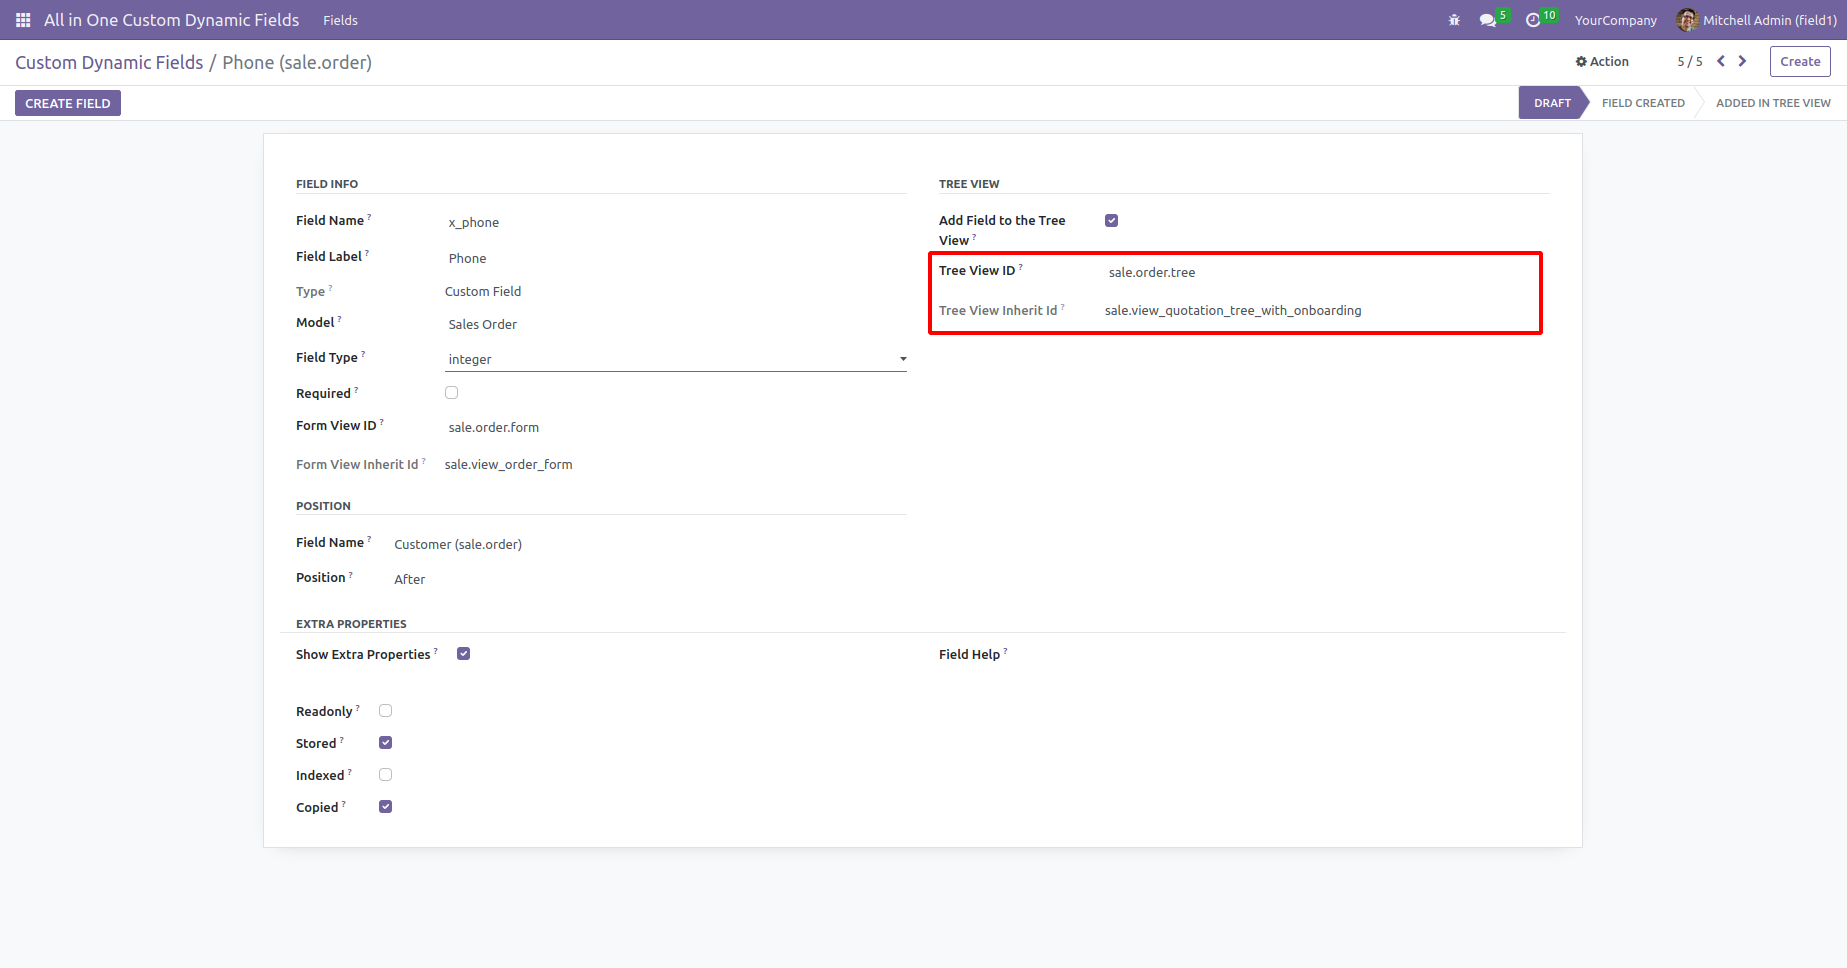Go to next record arrow
Screen dimensions: 1847x968
coord(1742,61)
